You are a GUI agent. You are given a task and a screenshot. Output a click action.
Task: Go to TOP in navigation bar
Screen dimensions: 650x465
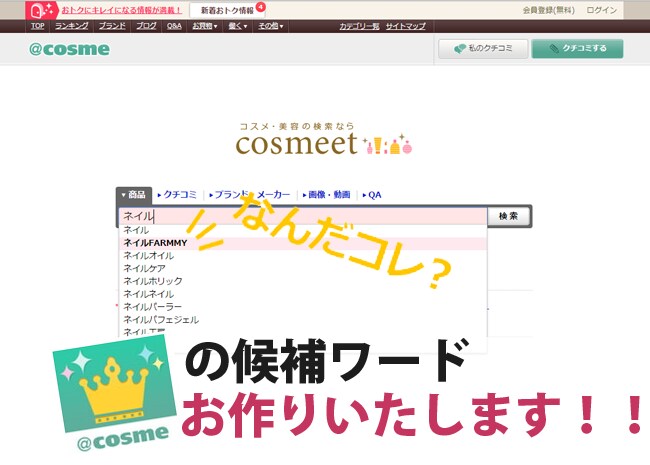pyautogui.click(x=37, y=26)
